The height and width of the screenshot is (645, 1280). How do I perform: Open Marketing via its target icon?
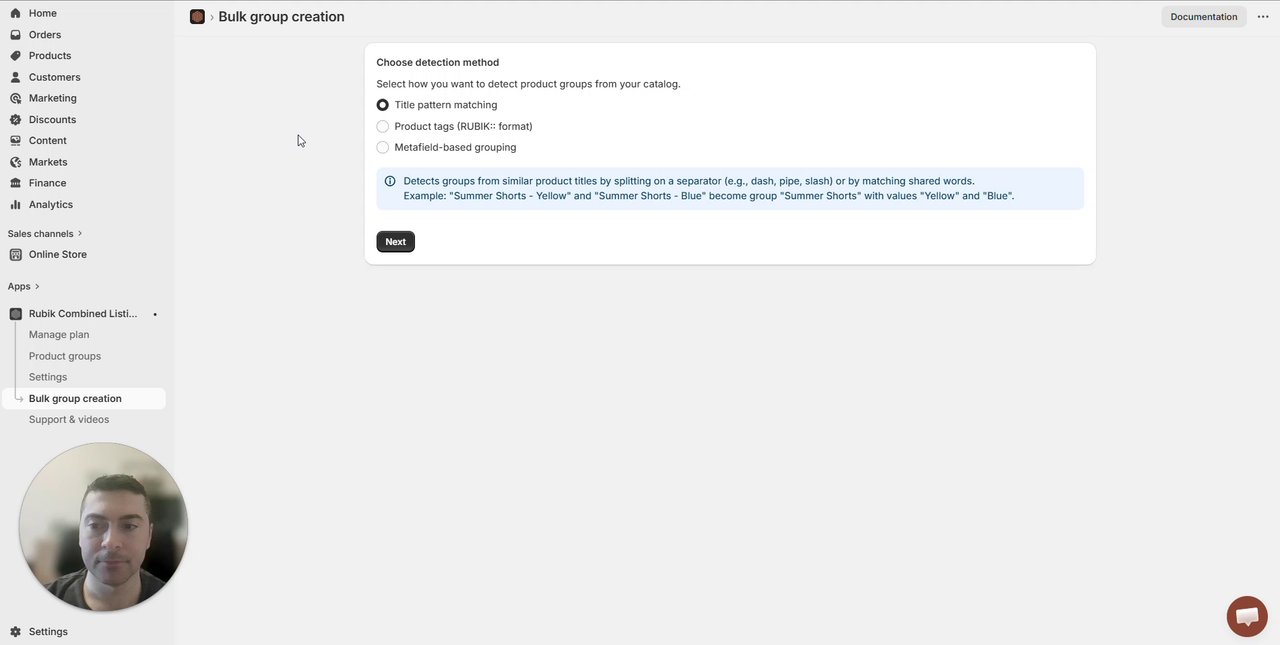pyautogui.click(x=15, y=98)
